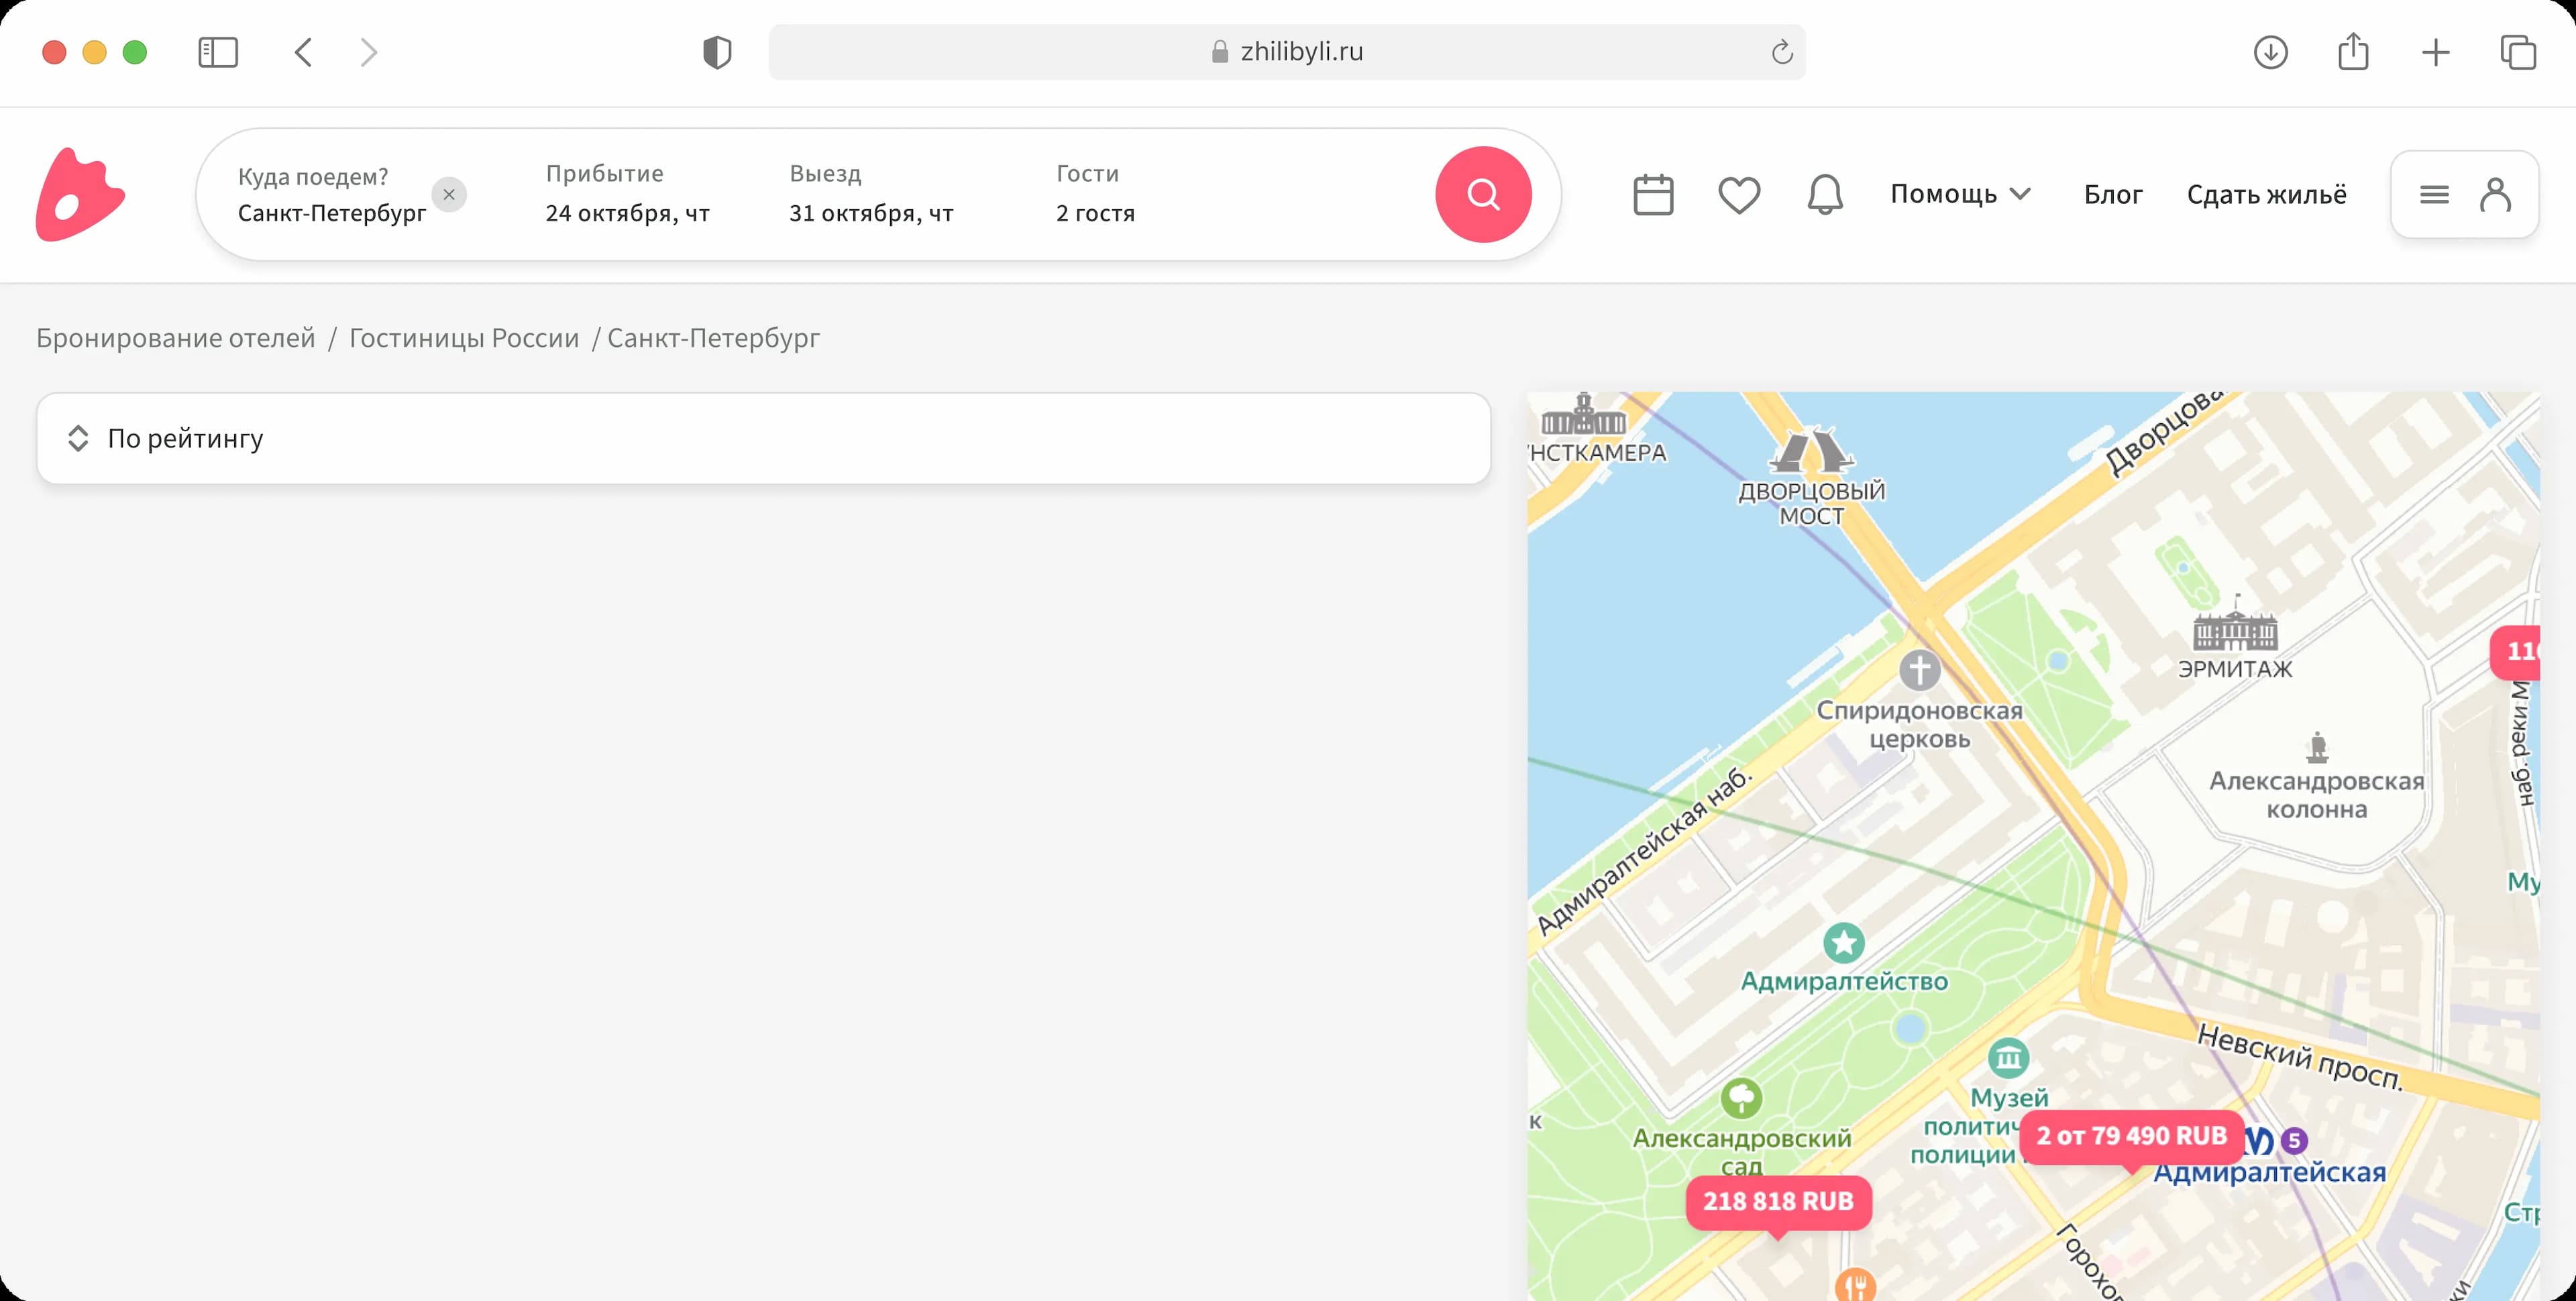Screen dimensions: 2576x1301
Task: Open notifications via the bell icon
Action: point(1825,194)
